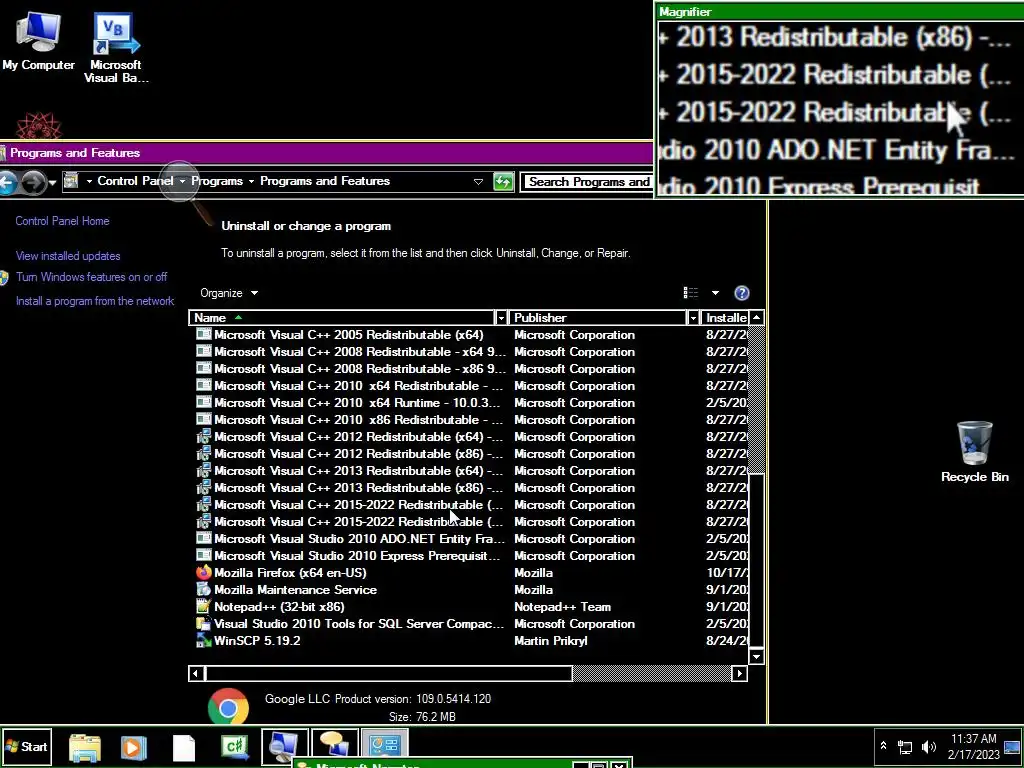Select Microsoft Visual C++ 2012 Redistributable (x86) row

472,454
